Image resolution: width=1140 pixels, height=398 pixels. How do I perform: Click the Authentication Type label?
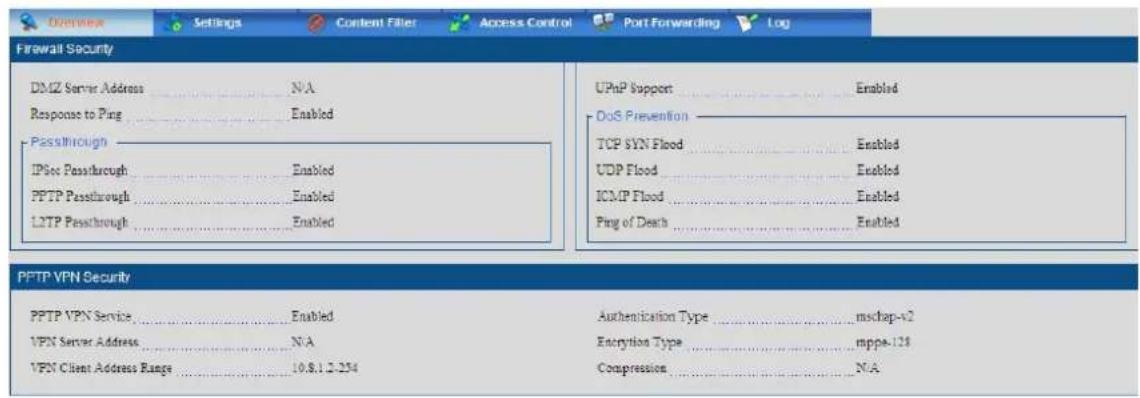point(652,317)
